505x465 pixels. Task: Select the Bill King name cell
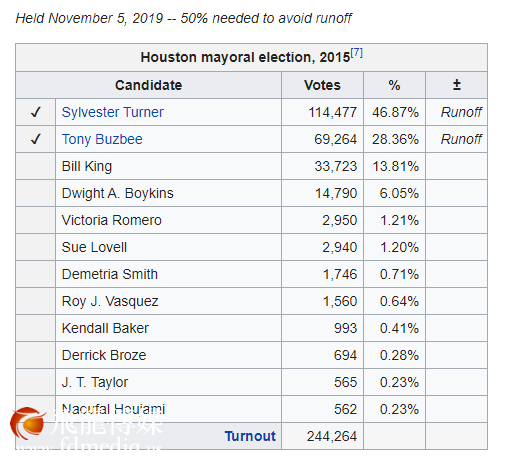168,166
